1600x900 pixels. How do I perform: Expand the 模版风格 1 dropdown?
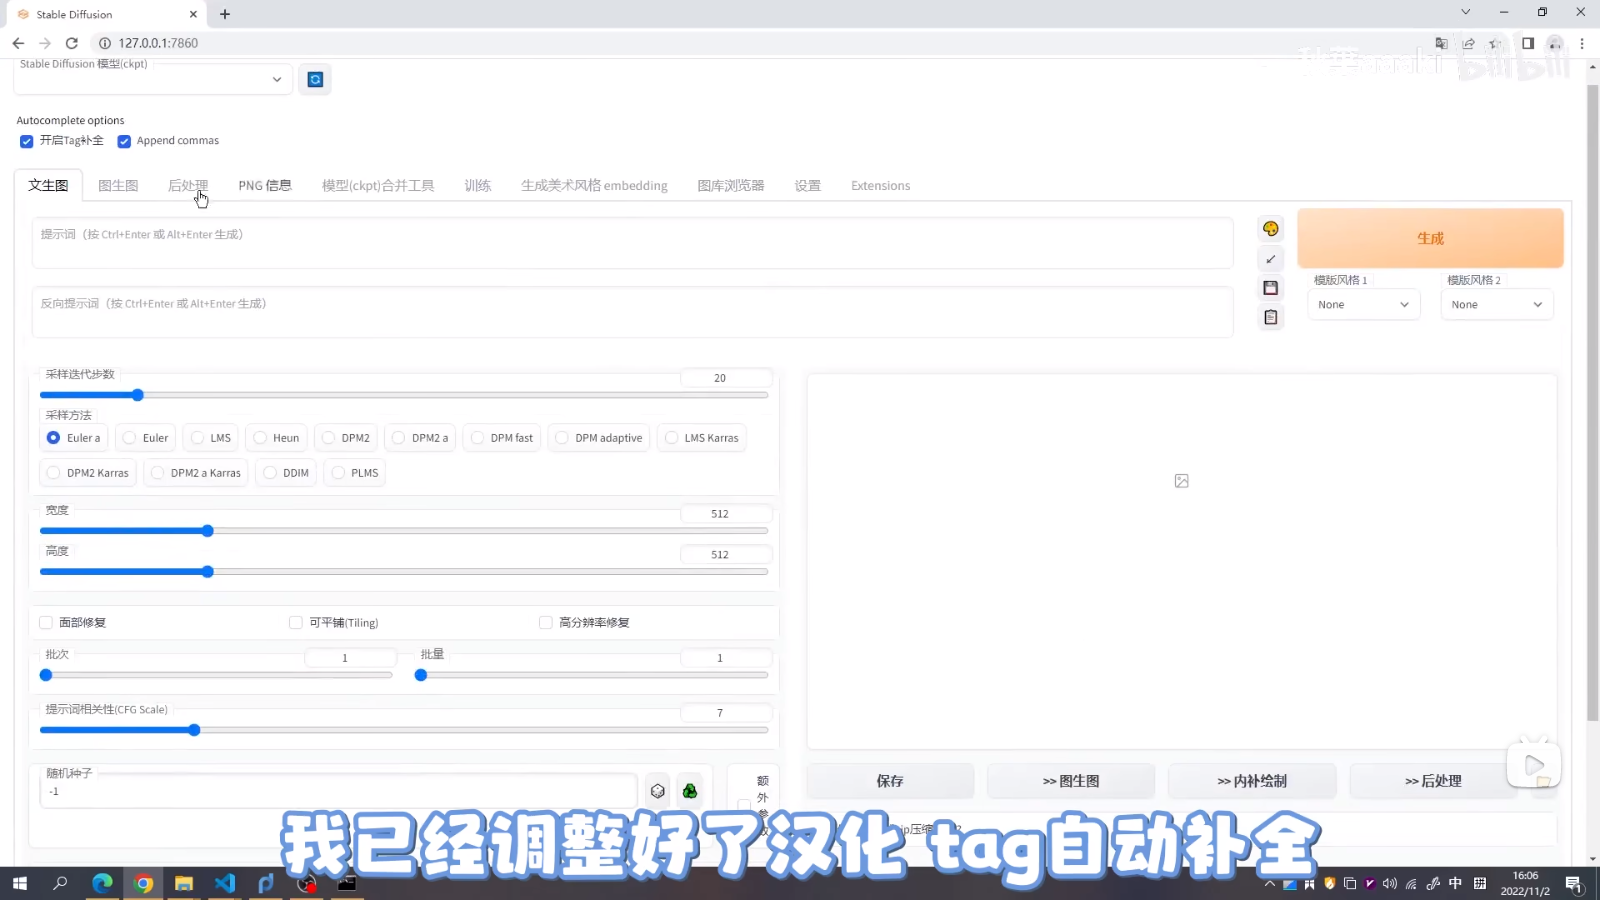(x=1363, y=305)
